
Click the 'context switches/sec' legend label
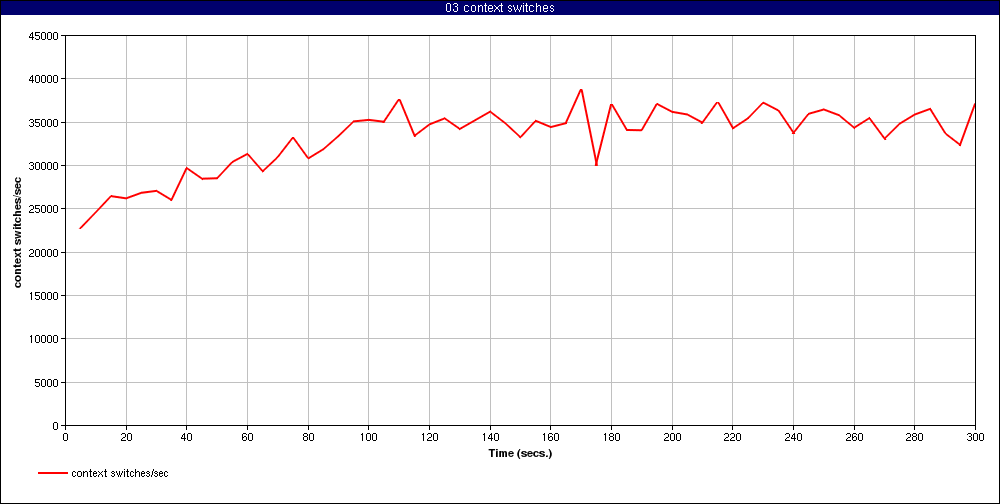click(120, 473)
